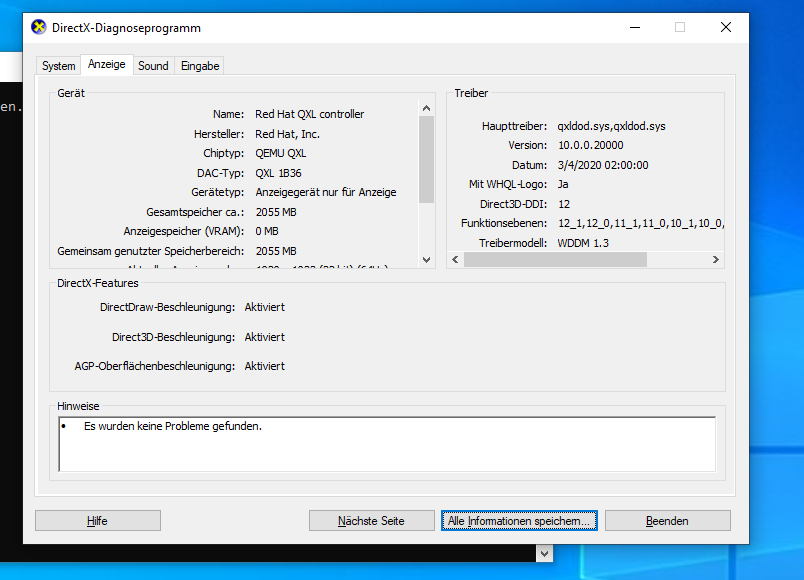Switch to the System tab
The image size is (804, 580).
click(x=58, y=66)
